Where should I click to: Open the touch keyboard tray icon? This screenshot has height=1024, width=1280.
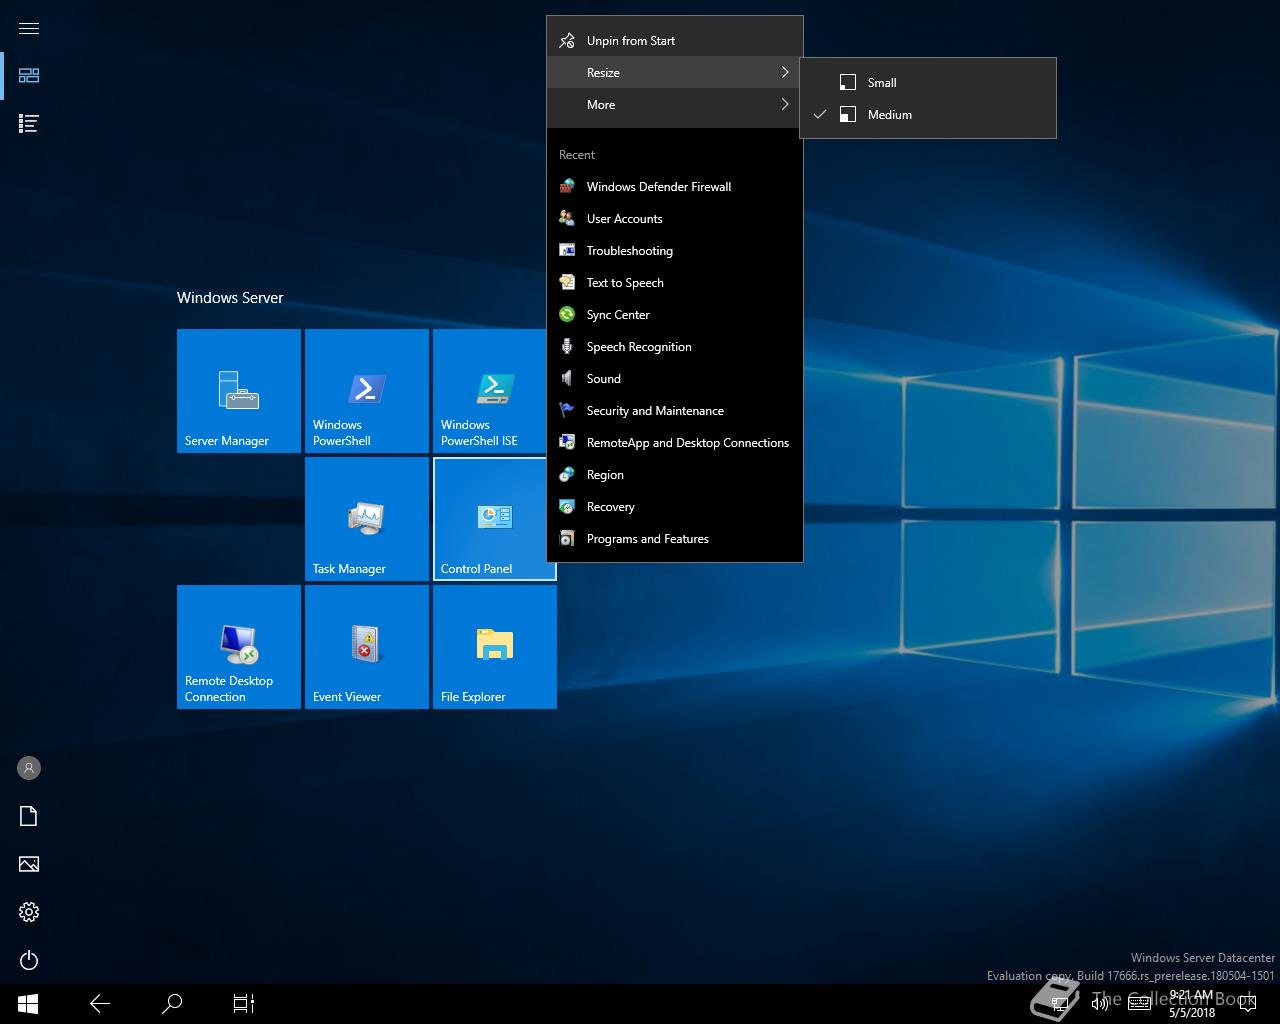[x=1139, y=1004]
